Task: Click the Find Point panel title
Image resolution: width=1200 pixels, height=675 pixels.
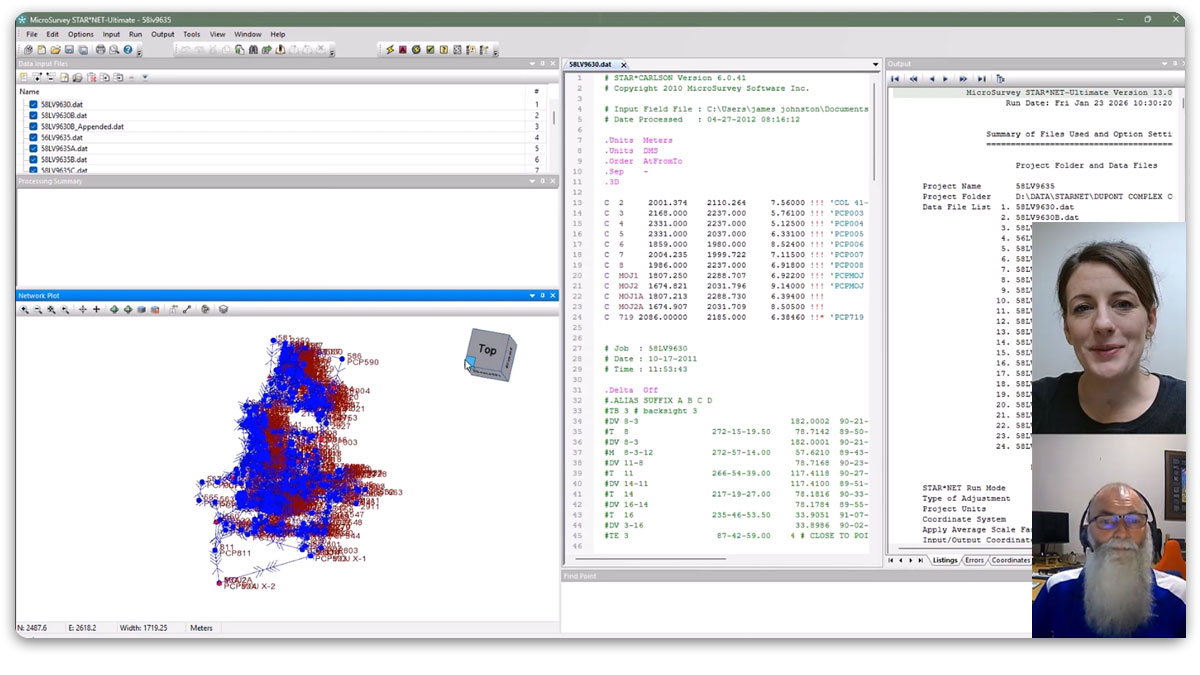Action: (x=580, y=576)
